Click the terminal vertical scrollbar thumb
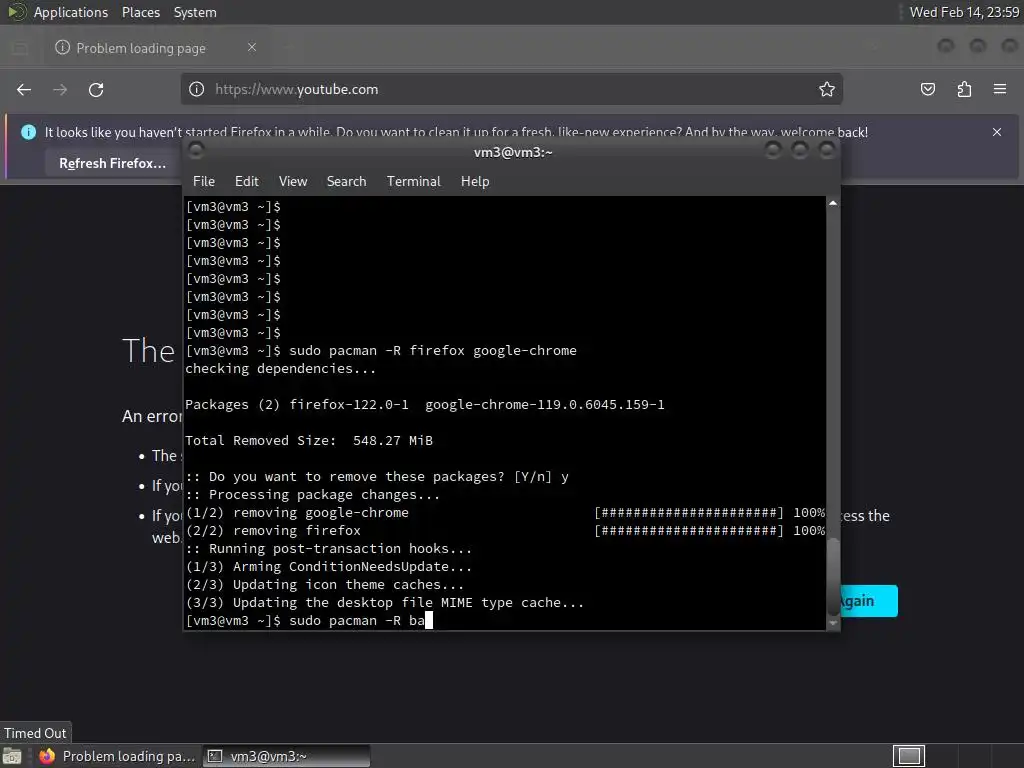The image size is (1024, 768). tap(833, 575)
